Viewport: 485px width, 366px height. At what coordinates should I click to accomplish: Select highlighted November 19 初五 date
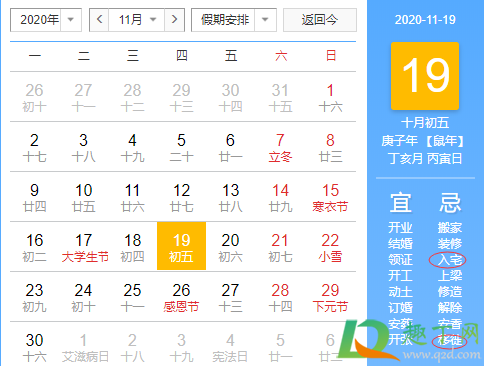click(x=181, y=246)
